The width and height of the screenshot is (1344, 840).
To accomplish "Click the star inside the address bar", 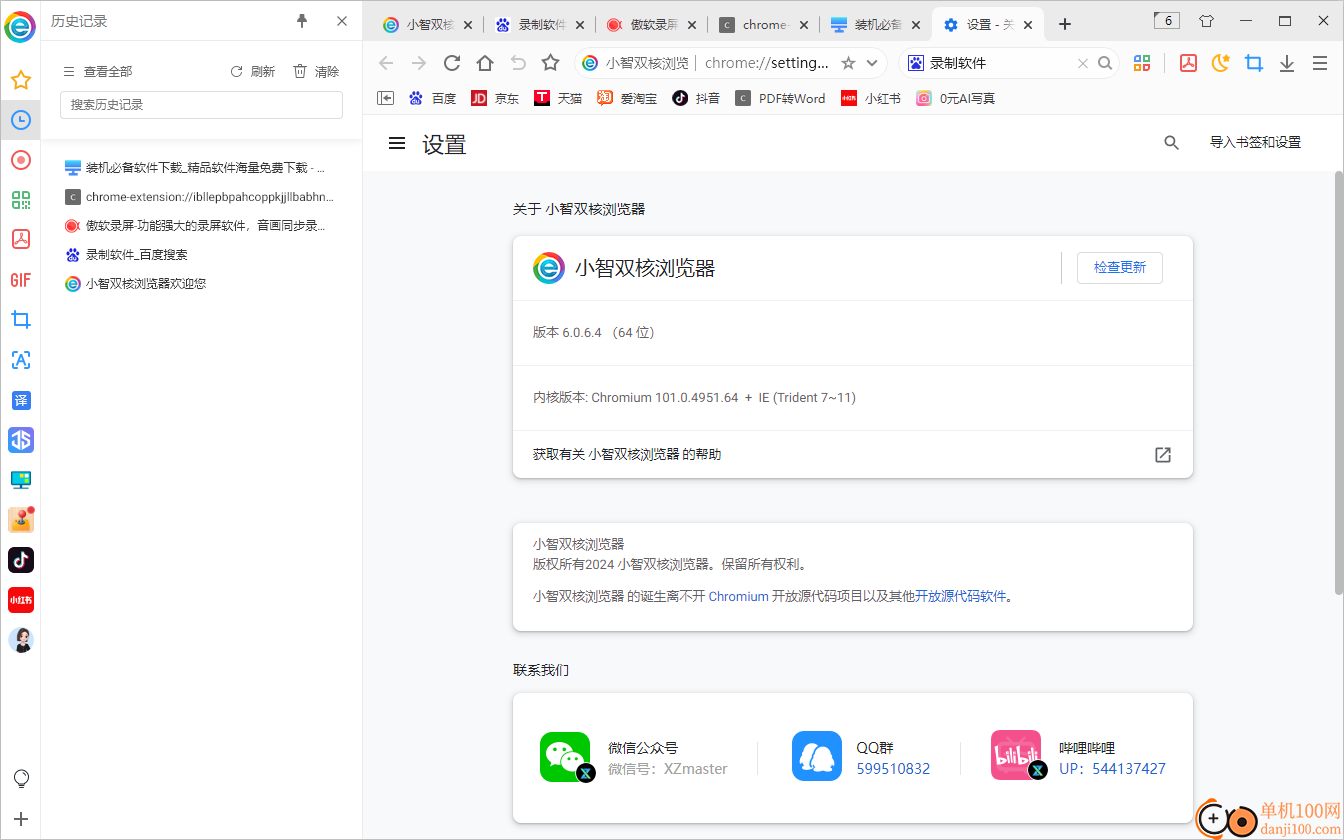I will click(x=848, y=63).
